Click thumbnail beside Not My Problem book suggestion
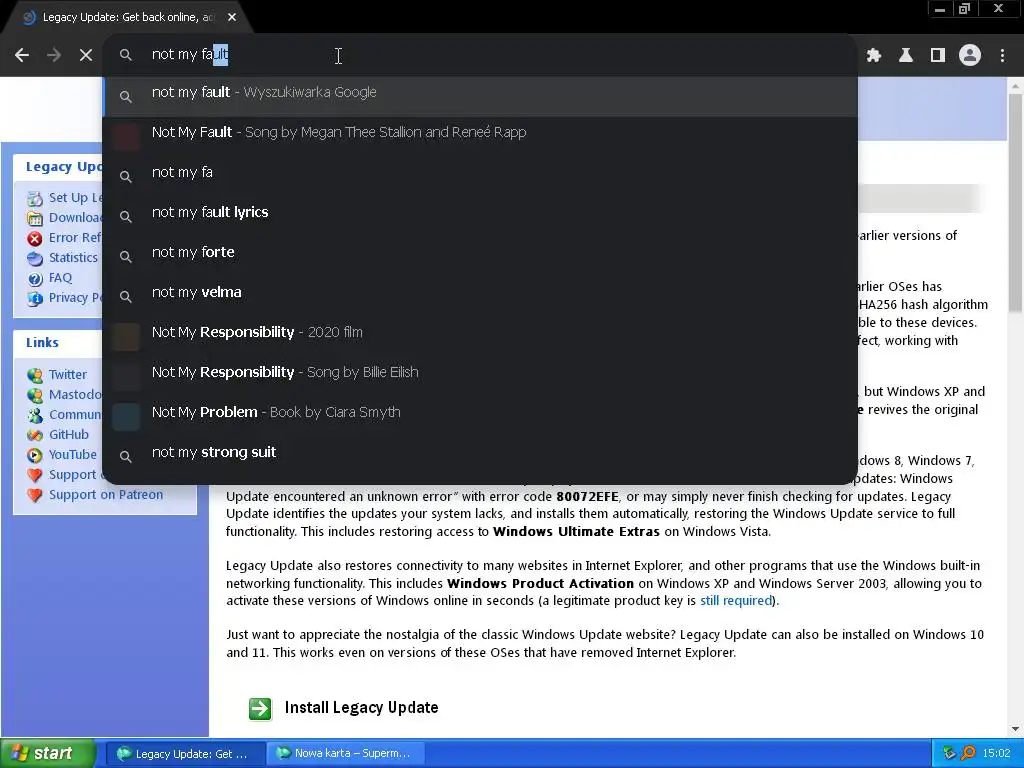1024x768 pixels. click(x=125, y=417)
